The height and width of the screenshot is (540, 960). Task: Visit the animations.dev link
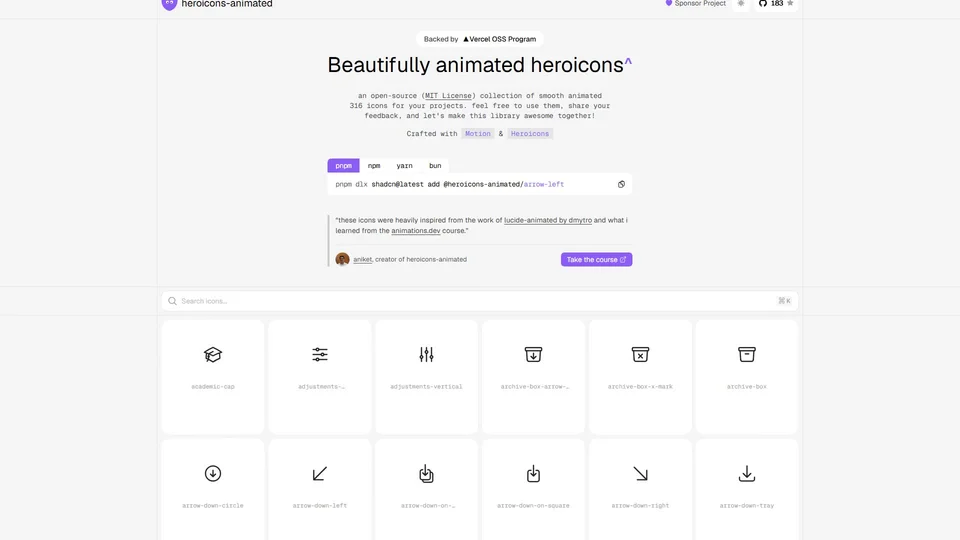(x=416, y=231)
